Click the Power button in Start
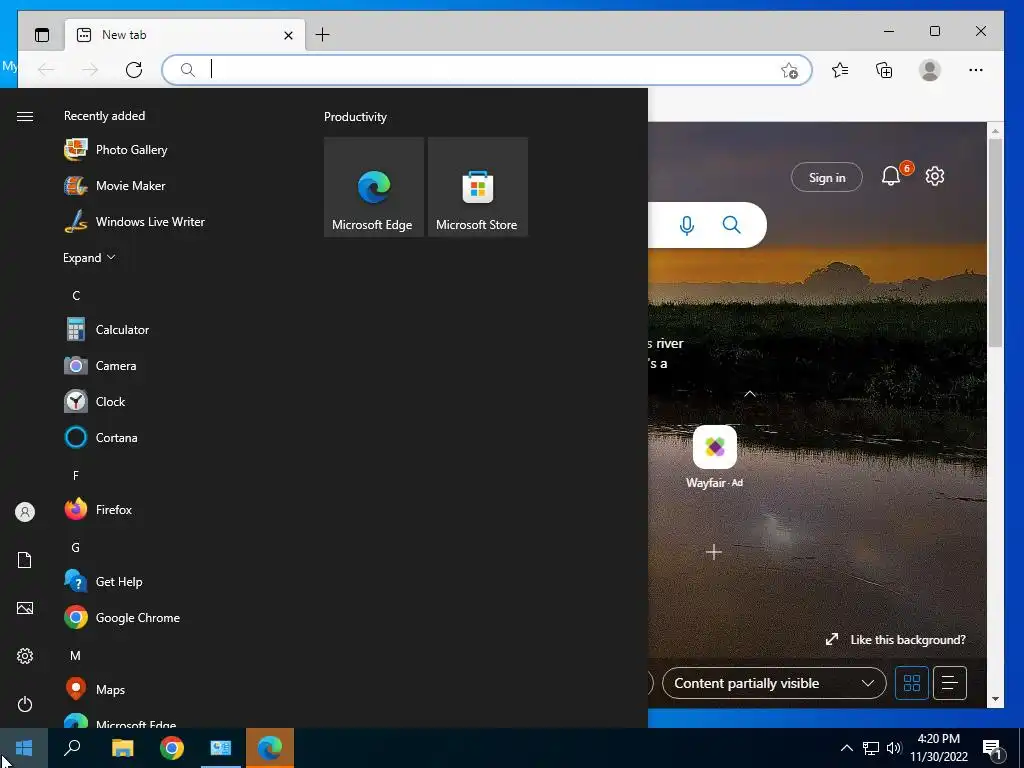Screen dimensions: 1024x768 (x=25, y=704)
